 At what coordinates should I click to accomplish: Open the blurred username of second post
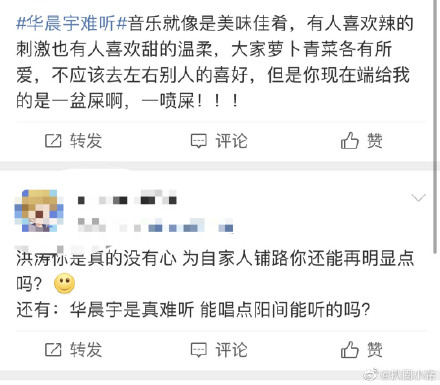pos(127,198)
